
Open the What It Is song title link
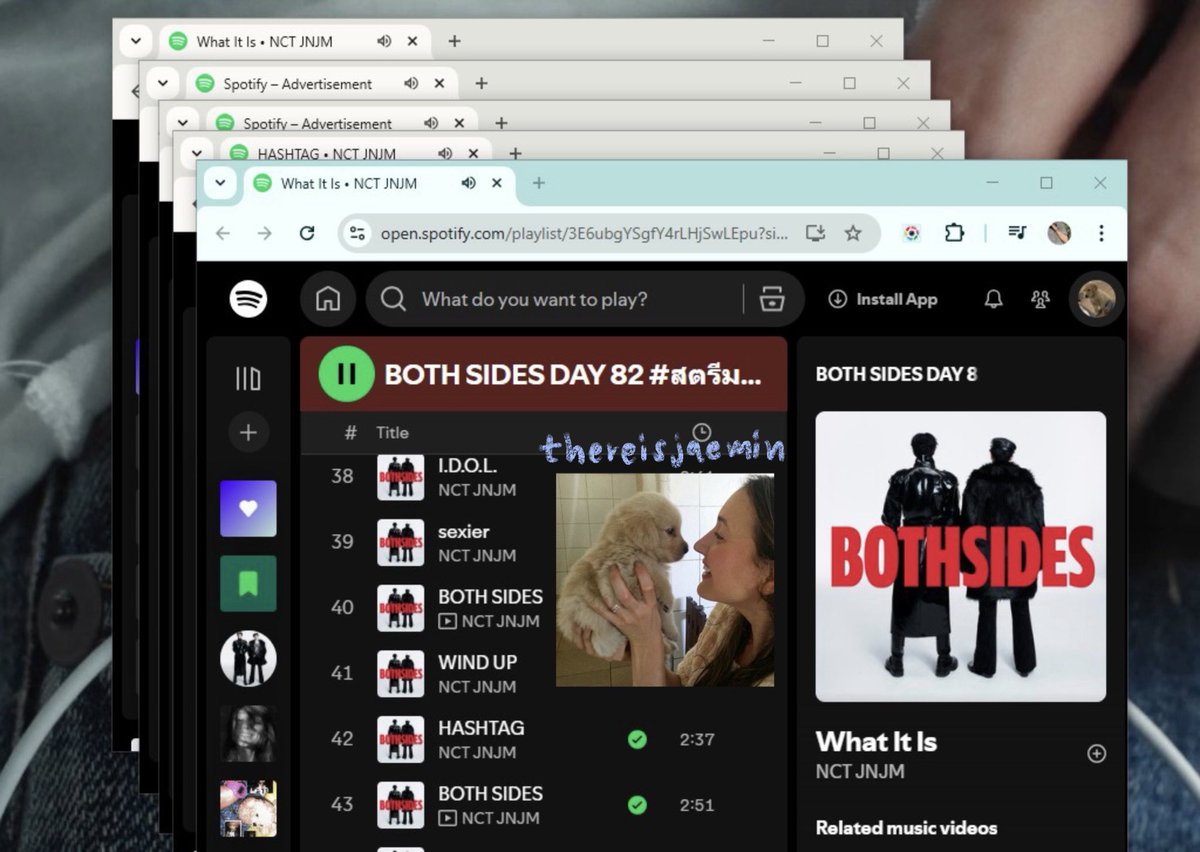click(x=876, y=742)
